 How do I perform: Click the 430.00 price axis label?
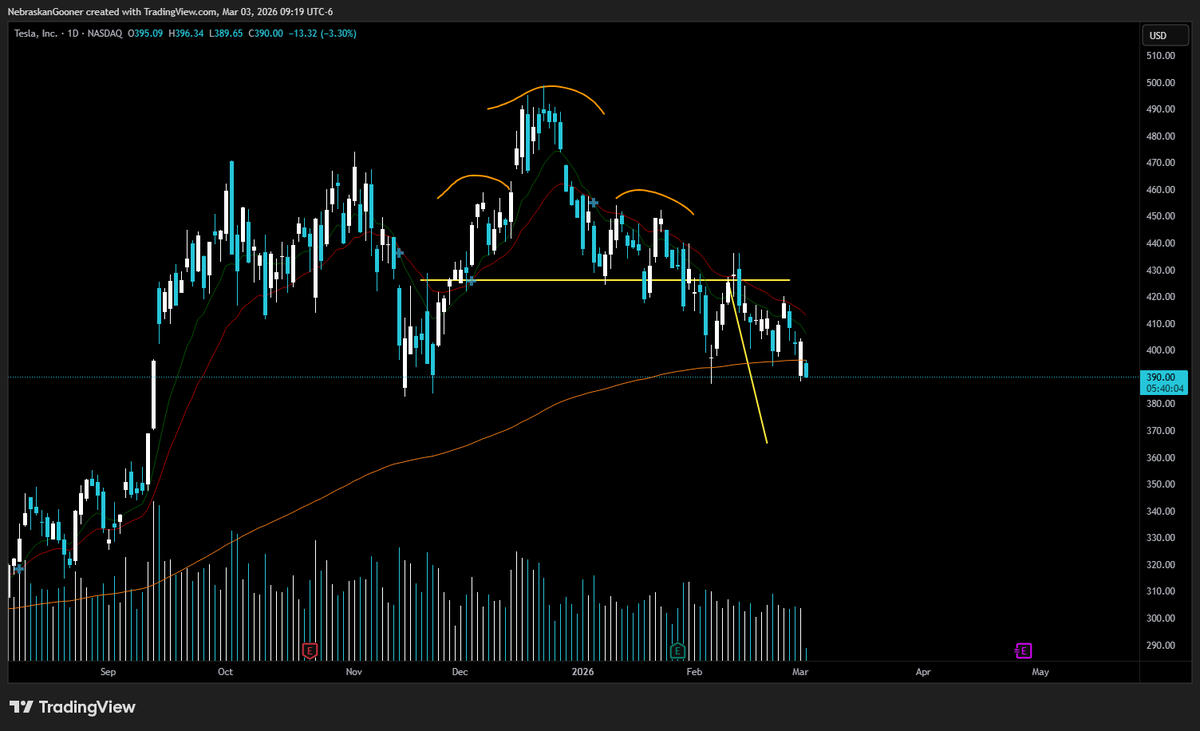(1160, 270)
